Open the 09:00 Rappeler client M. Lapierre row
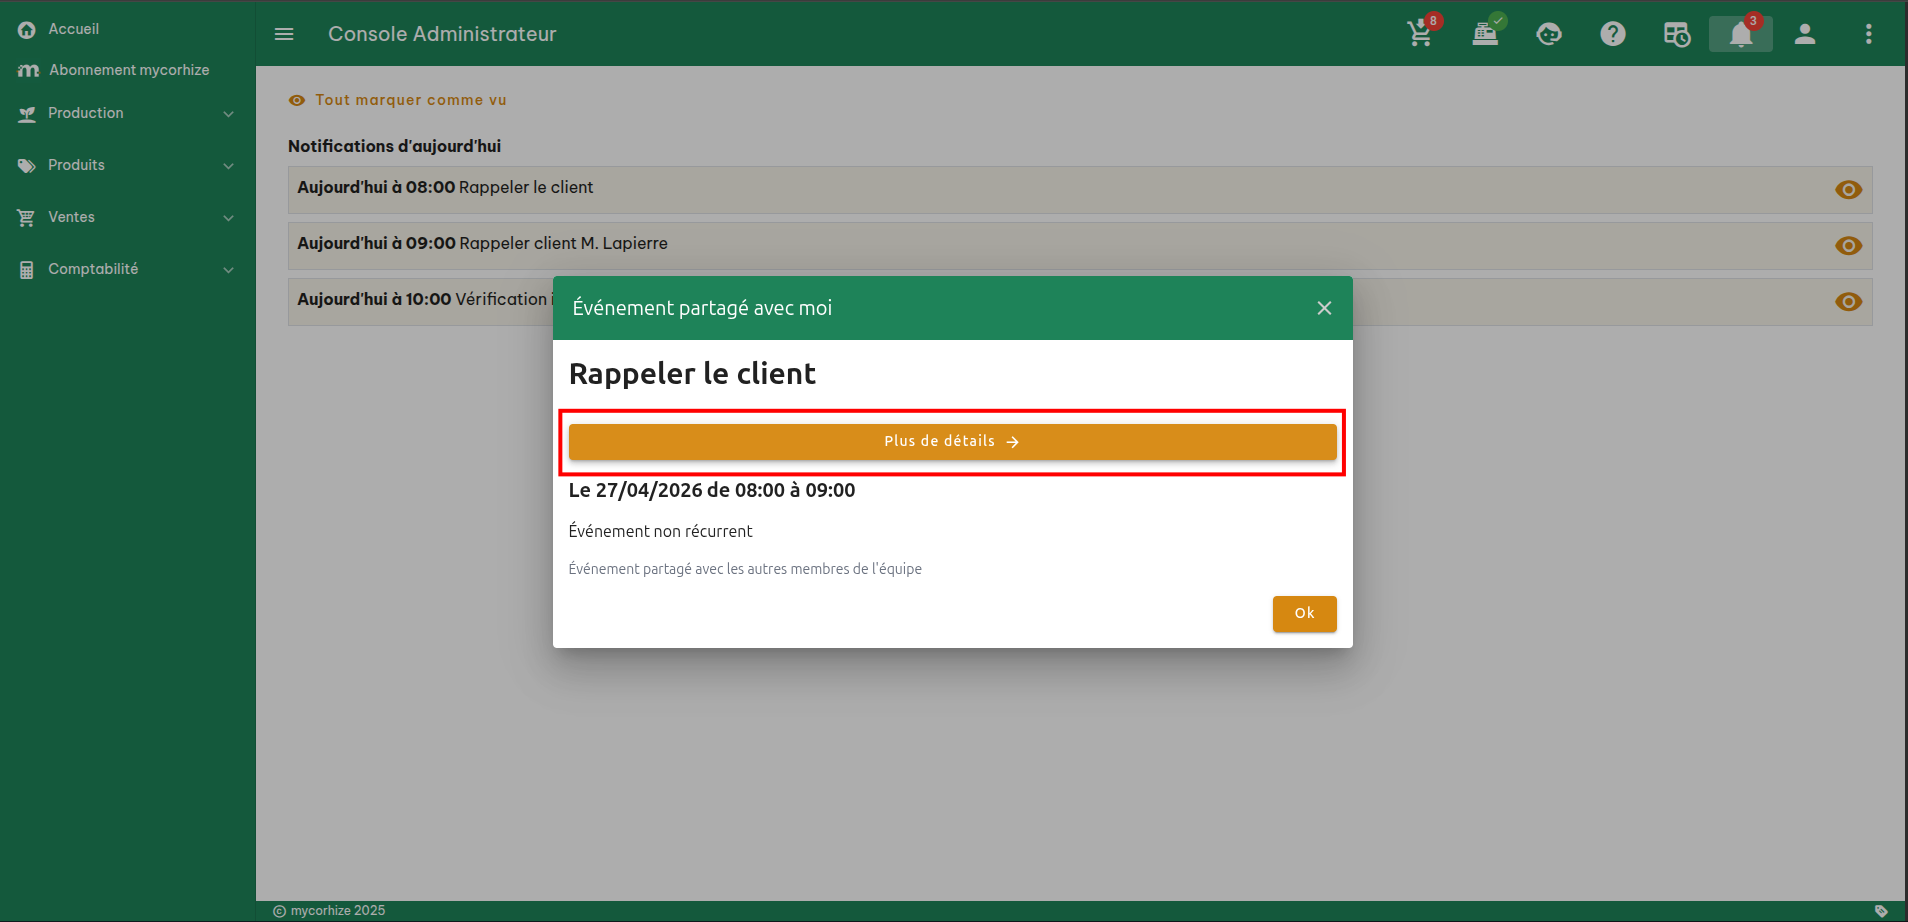 coord(1080,246)
